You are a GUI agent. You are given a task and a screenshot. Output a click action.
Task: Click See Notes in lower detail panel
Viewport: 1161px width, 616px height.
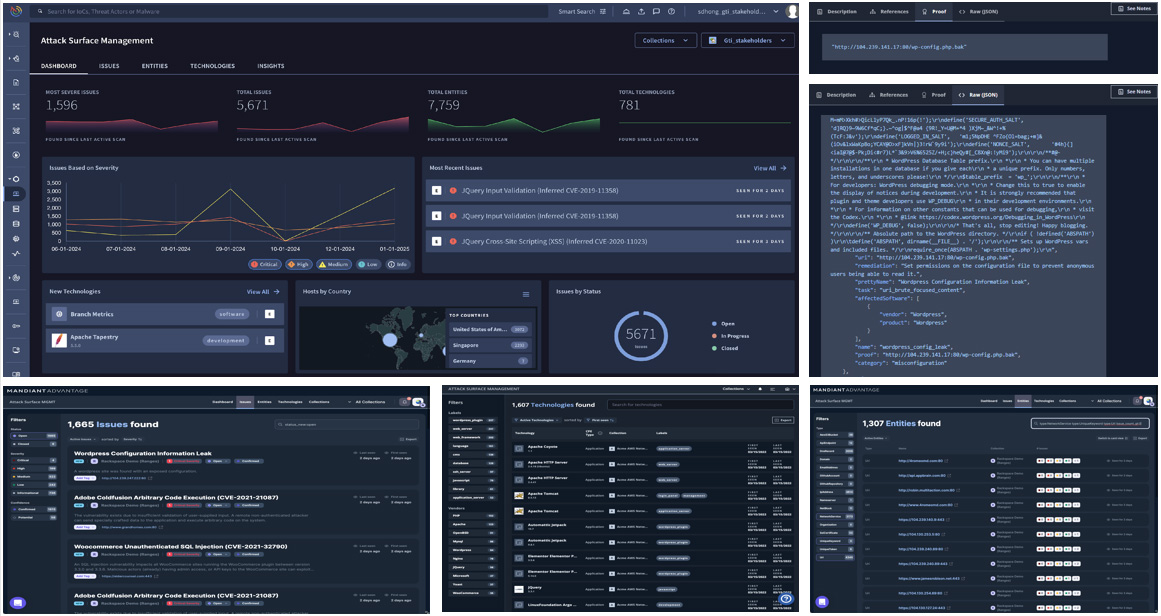(1134, 92)
